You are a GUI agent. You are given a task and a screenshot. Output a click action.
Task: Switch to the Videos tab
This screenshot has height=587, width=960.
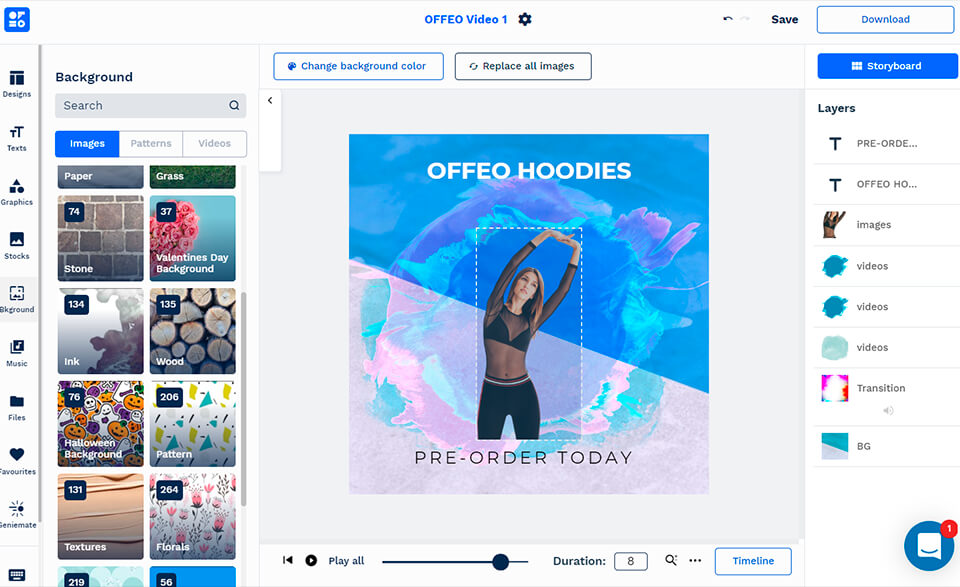[x=214, y=143]
